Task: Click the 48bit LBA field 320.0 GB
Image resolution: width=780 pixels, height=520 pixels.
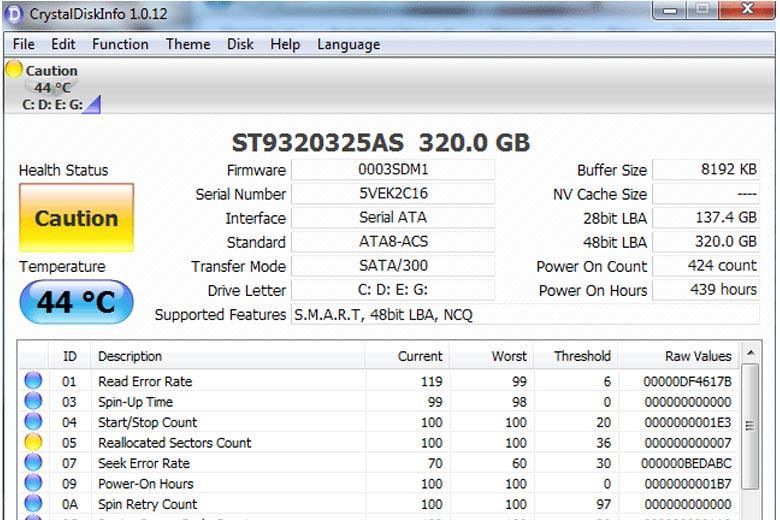Action: 706,241
